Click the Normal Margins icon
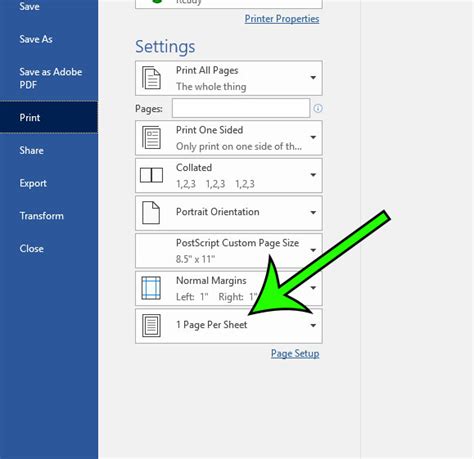This screenshot has height=459, width=474. click(151, 288)
